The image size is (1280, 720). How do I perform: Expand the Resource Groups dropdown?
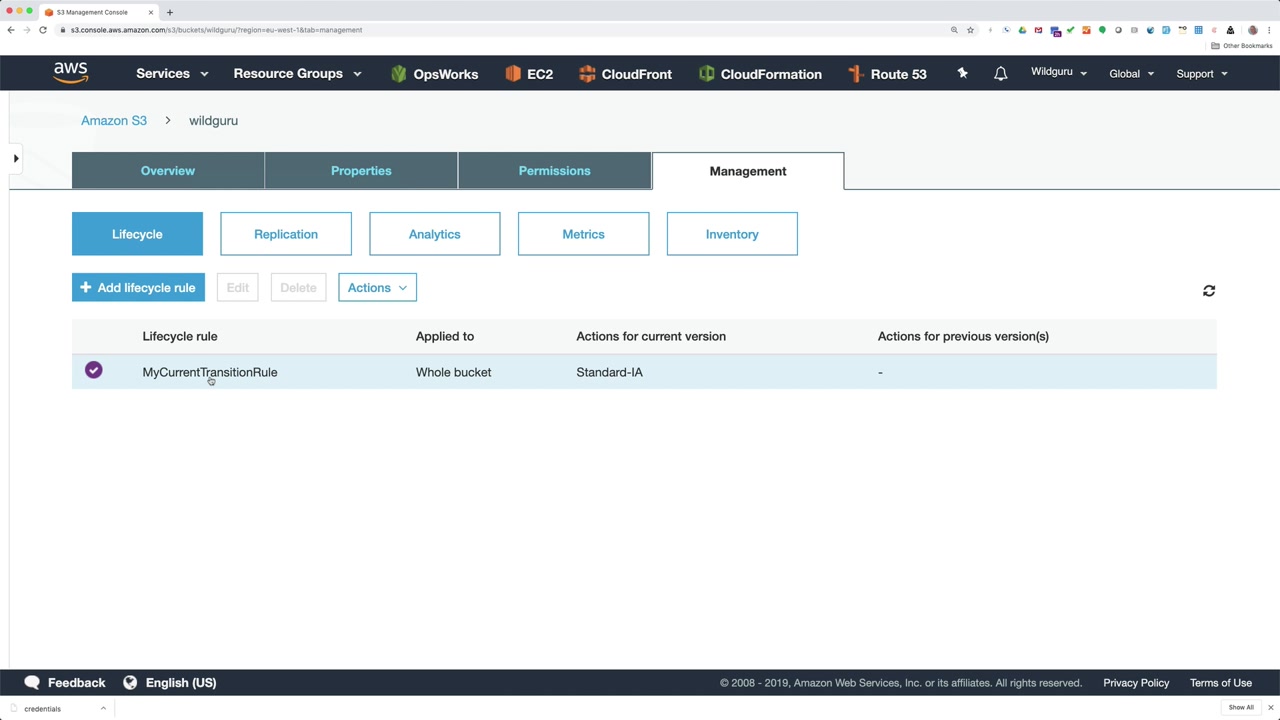297,73
